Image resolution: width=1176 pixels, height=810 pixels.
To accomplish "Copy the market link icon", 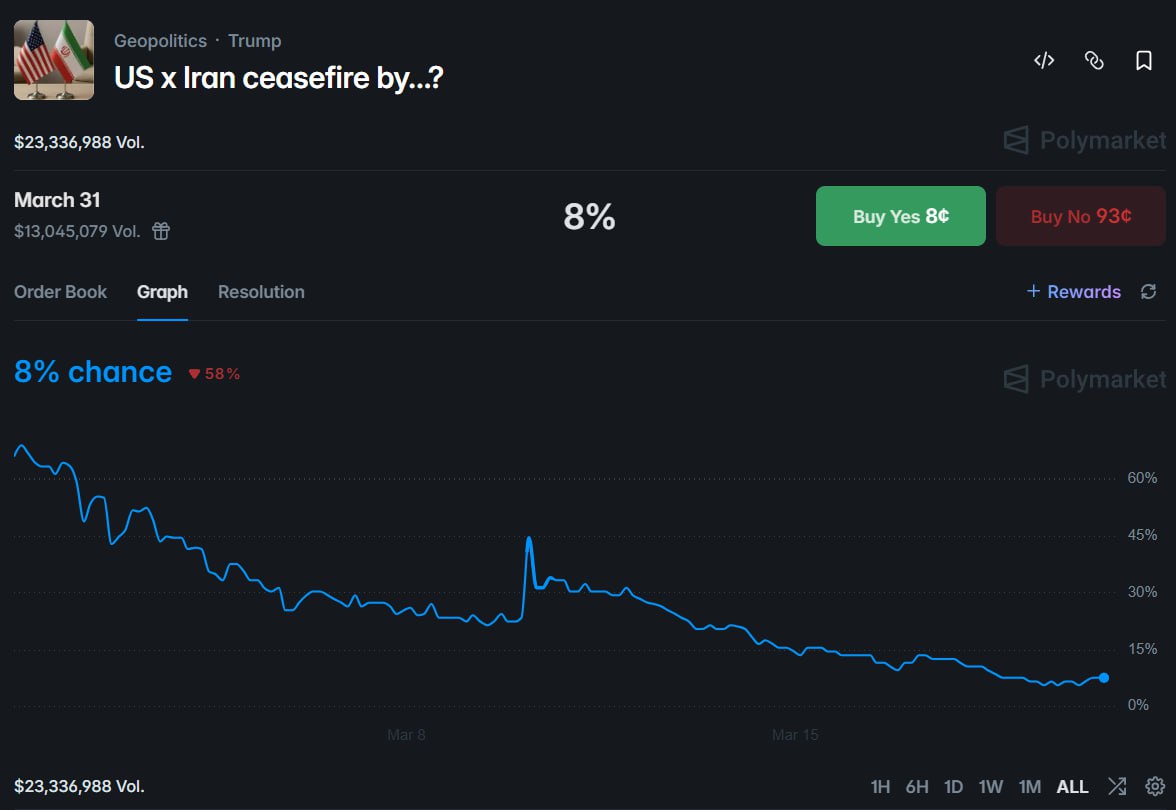I will tap(1094, 61).
